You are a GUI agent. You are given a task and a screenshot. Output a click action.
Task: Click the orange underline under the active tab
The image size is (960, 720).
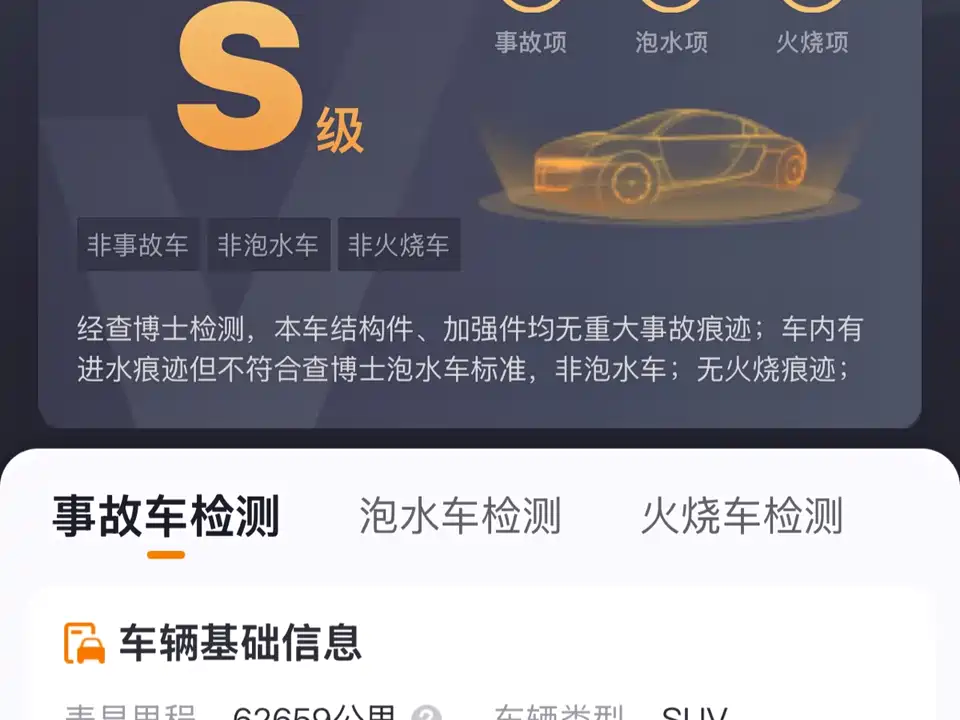(x=166, y=555)
